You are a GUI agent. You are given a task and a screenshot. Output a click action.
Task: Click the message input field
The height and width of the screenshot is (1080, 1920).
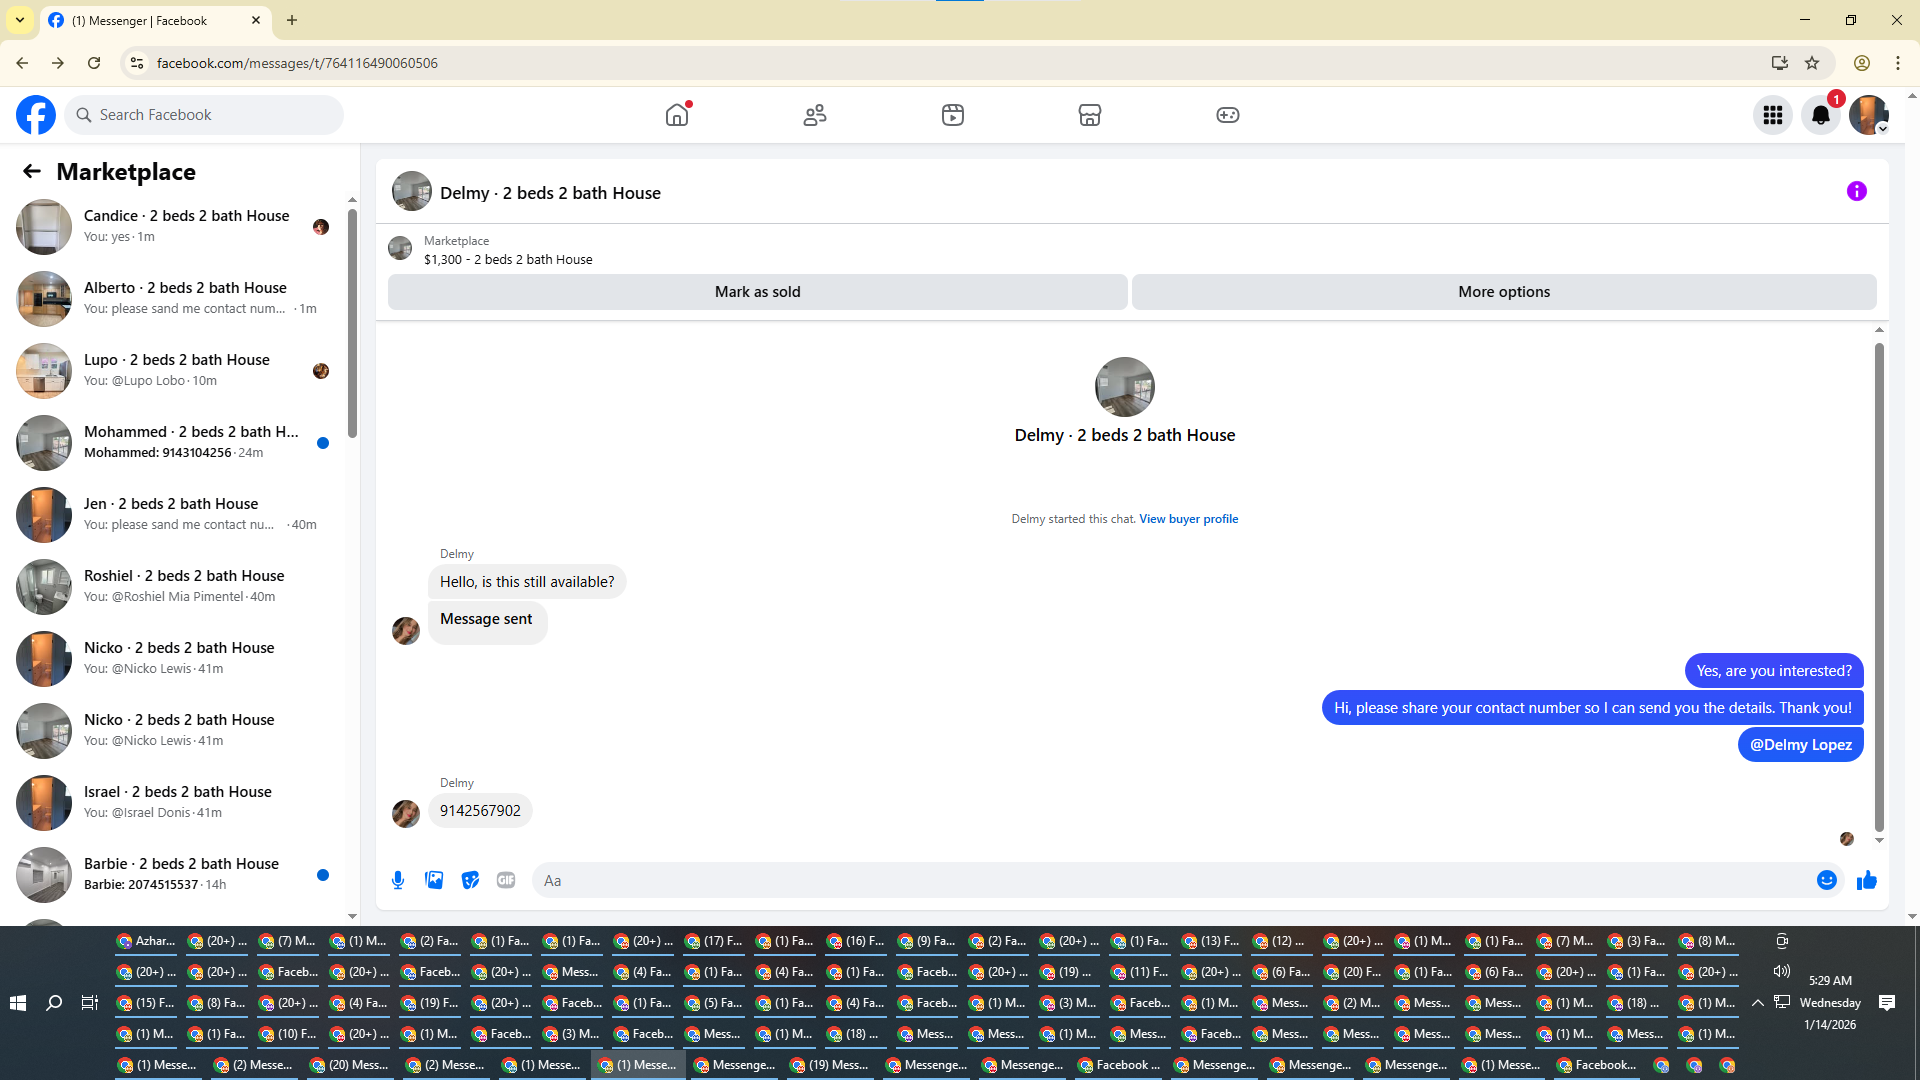tap(1170, 880)
